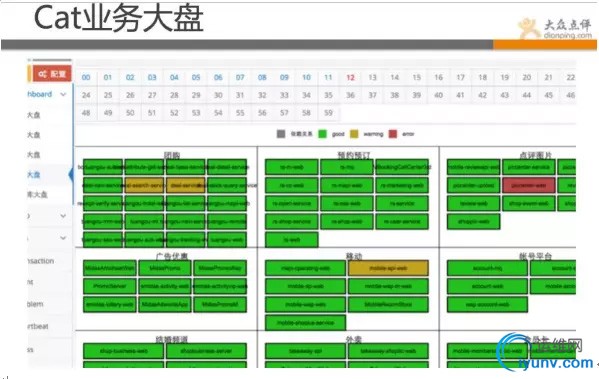
Task: Click the piccenter-upload tile
Action: (473, 185)
